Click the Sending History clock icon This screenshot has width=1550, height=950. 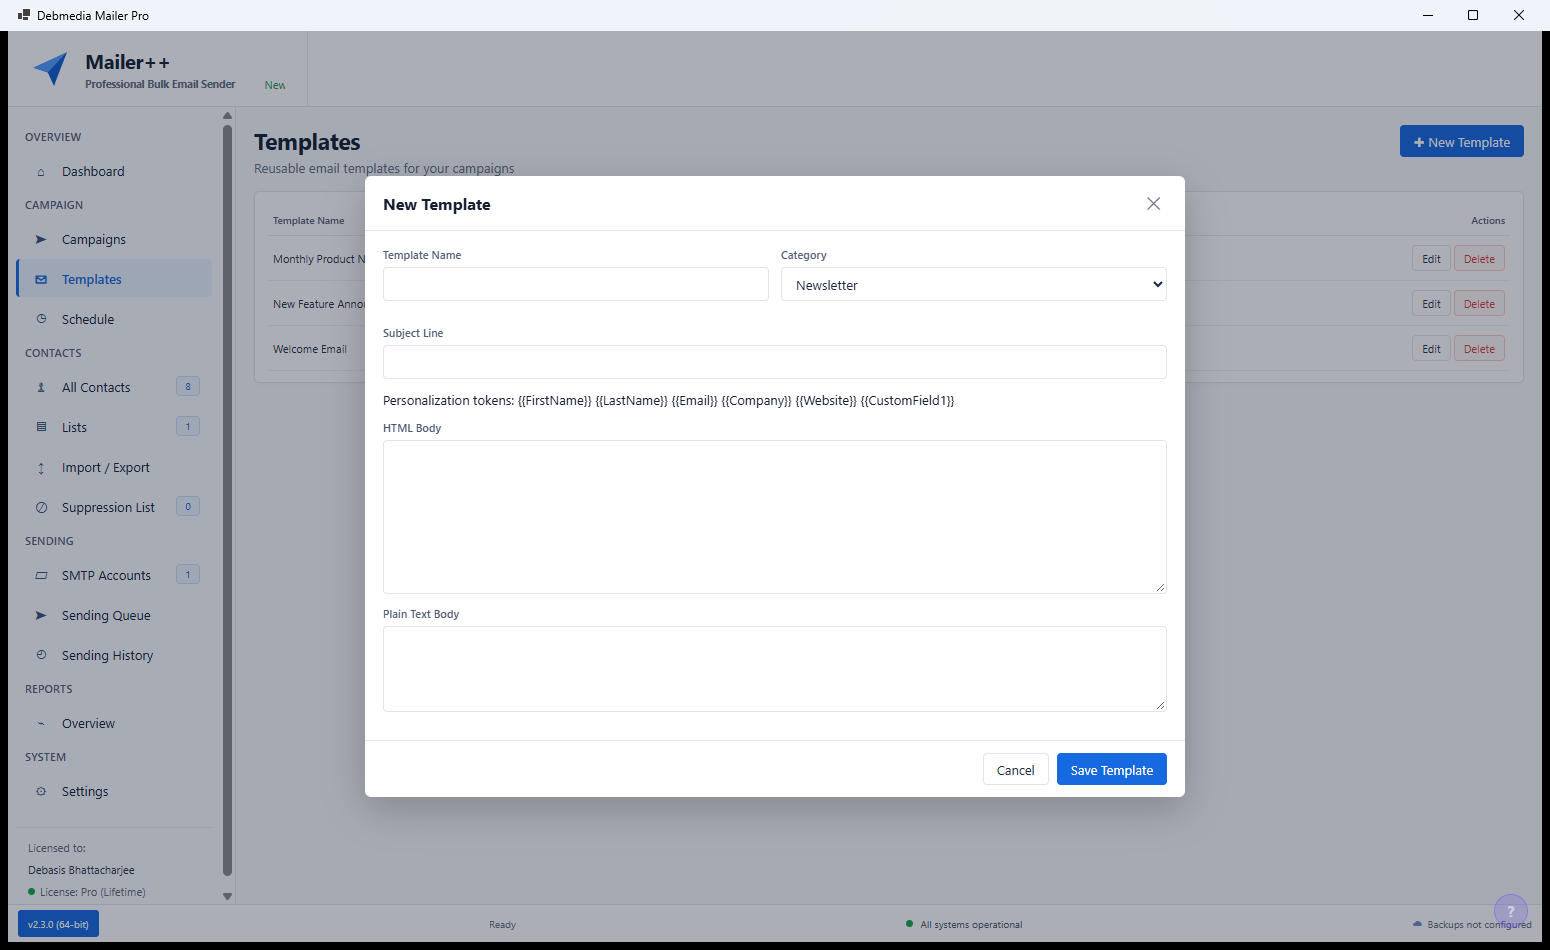tap(41, 656)
